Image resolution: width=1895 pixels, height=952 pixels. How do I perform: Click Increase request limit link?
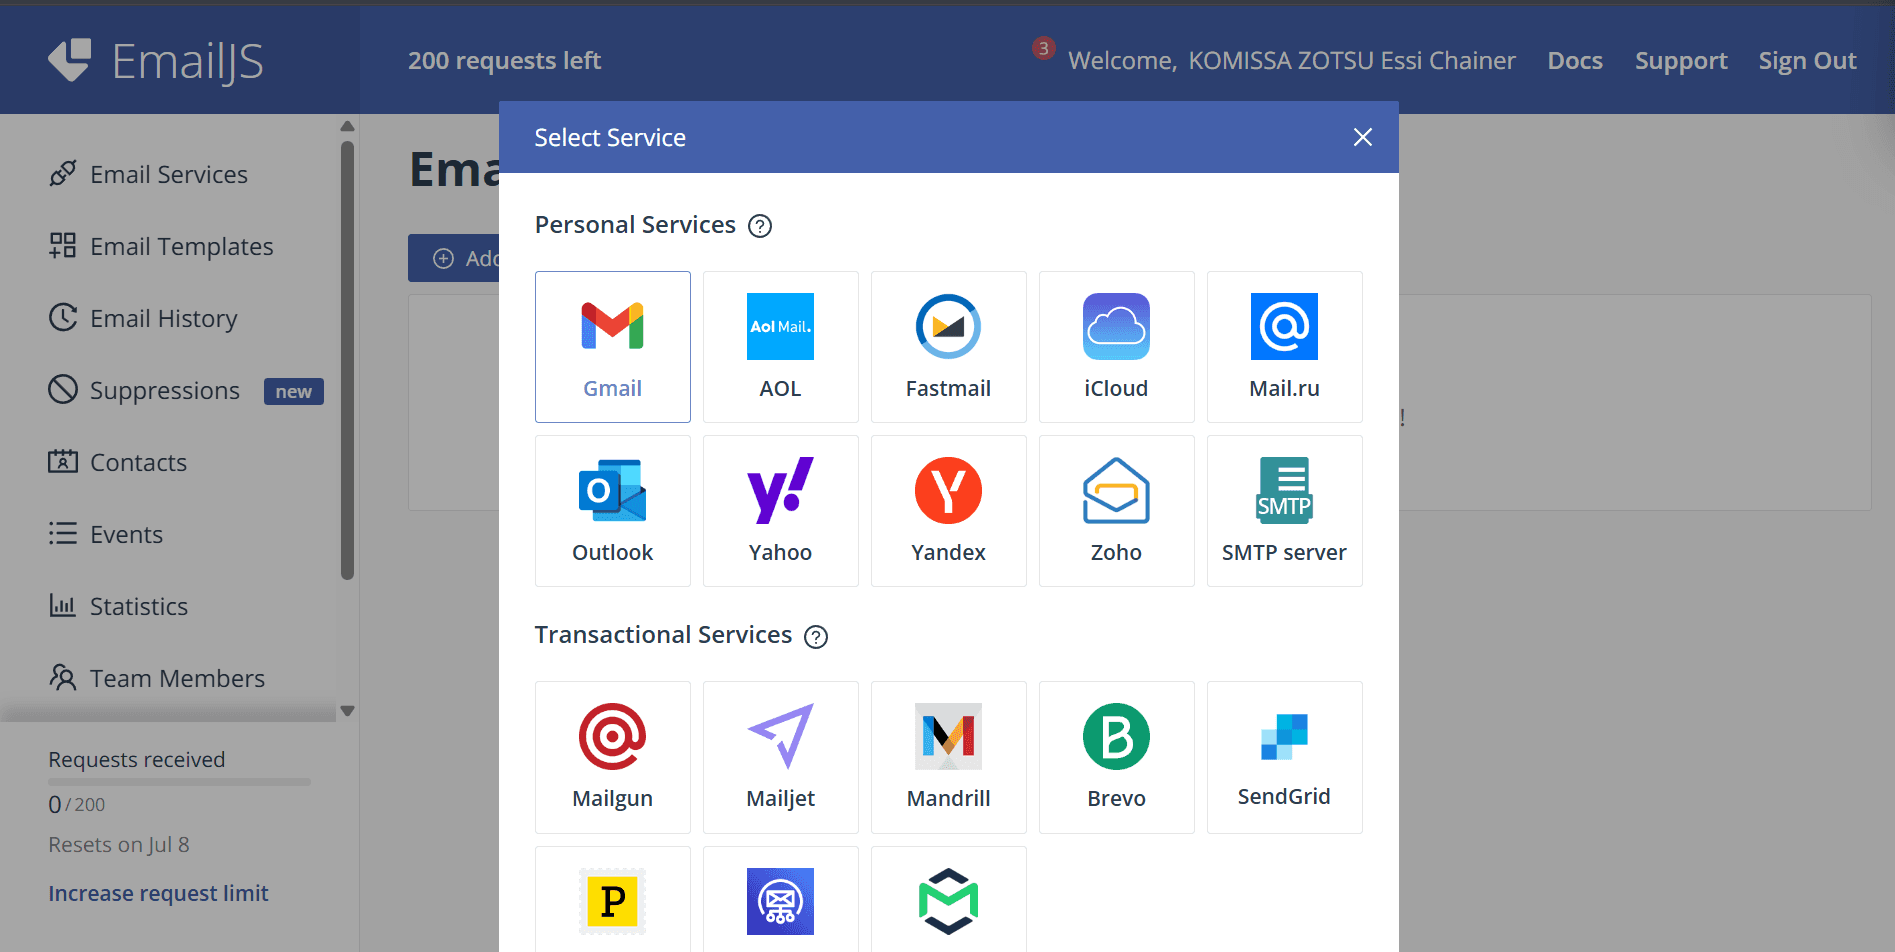tap(158, 892)
